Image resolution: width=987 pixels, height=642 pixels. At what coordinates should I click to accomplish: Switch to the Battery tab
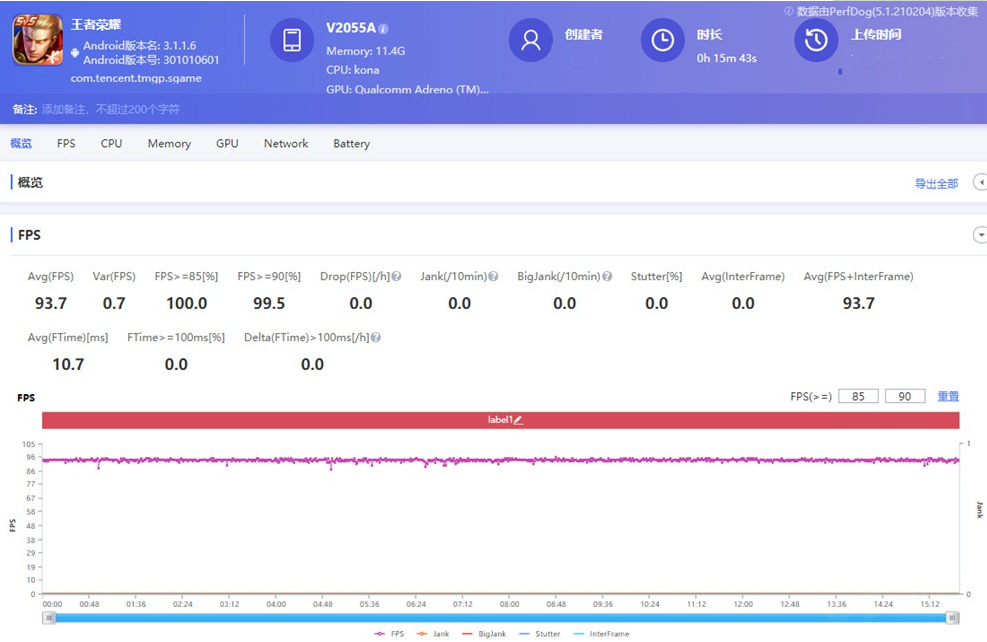click(352, 144)
